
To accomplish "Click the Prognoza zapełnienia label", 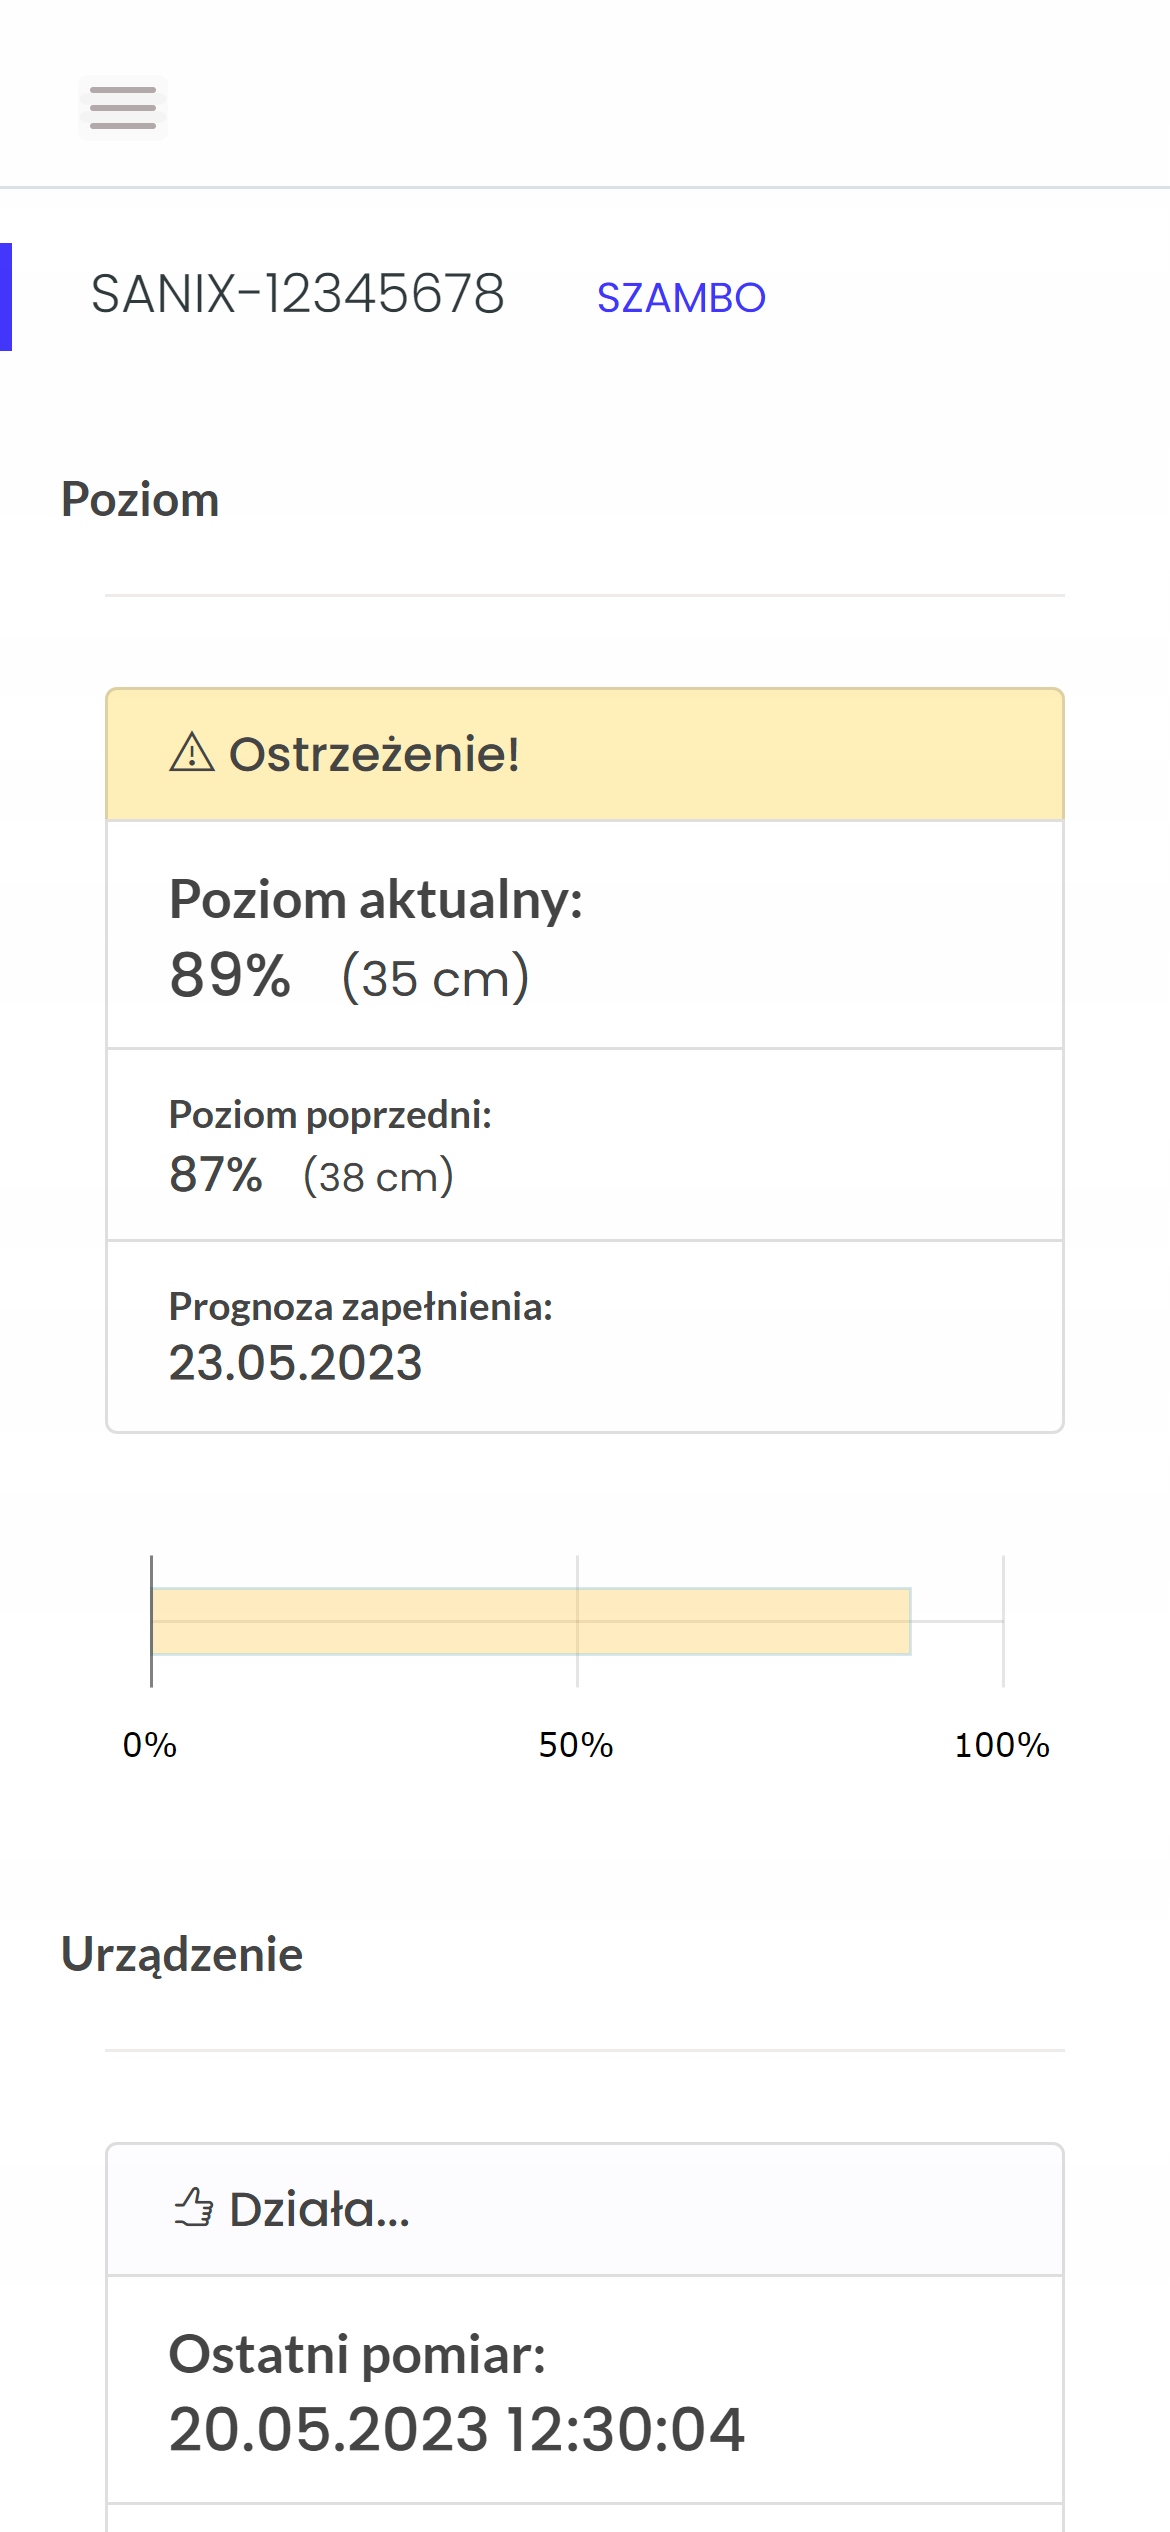I will coord(360,1306).
